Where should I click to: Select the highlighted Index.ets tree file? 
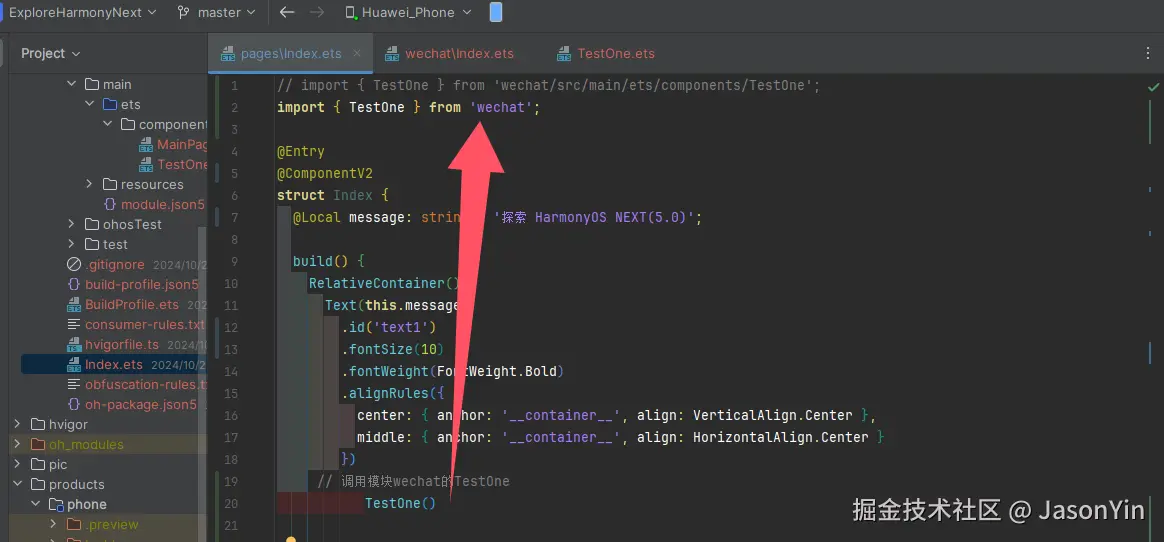113,365
